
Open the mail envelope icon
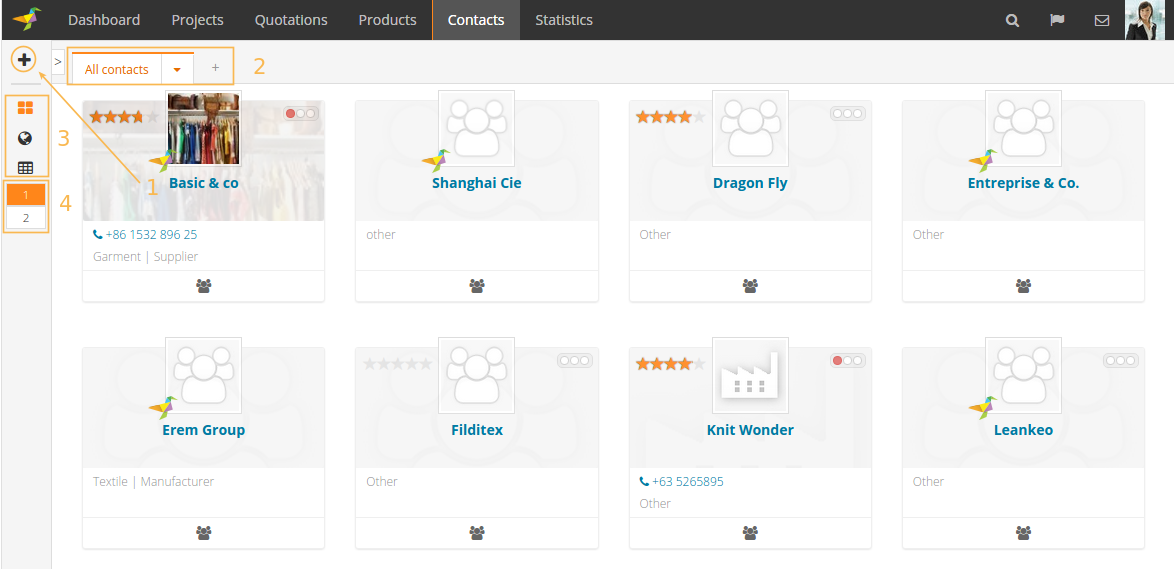pos(1101,20)
